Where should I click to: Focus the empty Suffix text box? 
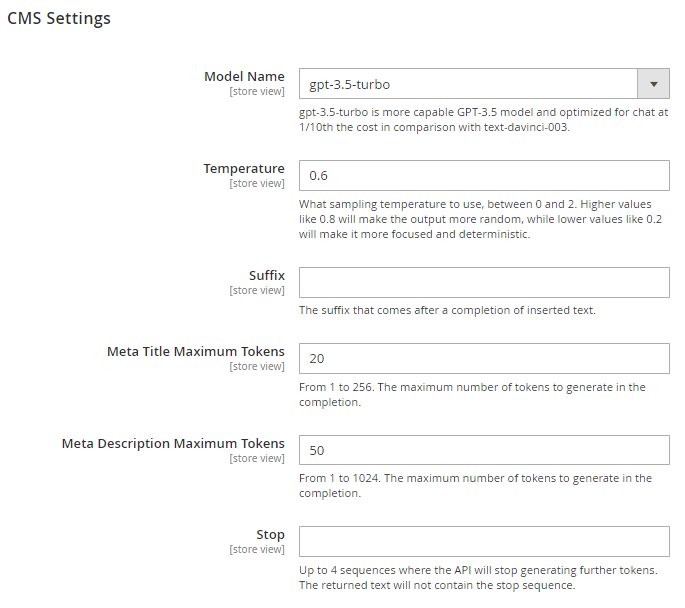tap(484, 283)
